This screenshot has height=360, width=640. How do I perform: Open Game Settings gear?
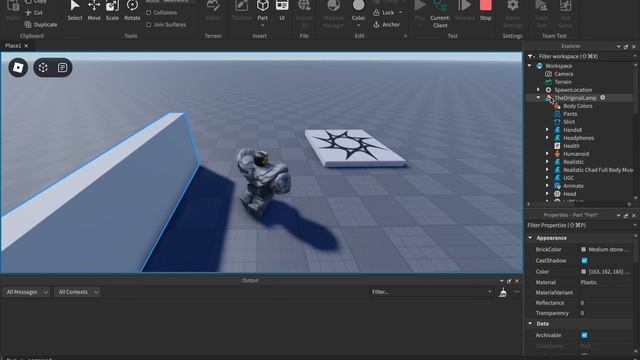pyautogui.click(x=513, y=13)
